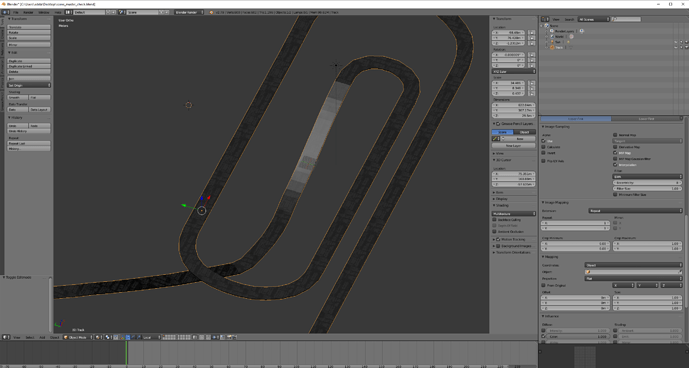Lock the Scale X value icon
The width and height of the screenshot is (689, 368).
pos(531,83)
